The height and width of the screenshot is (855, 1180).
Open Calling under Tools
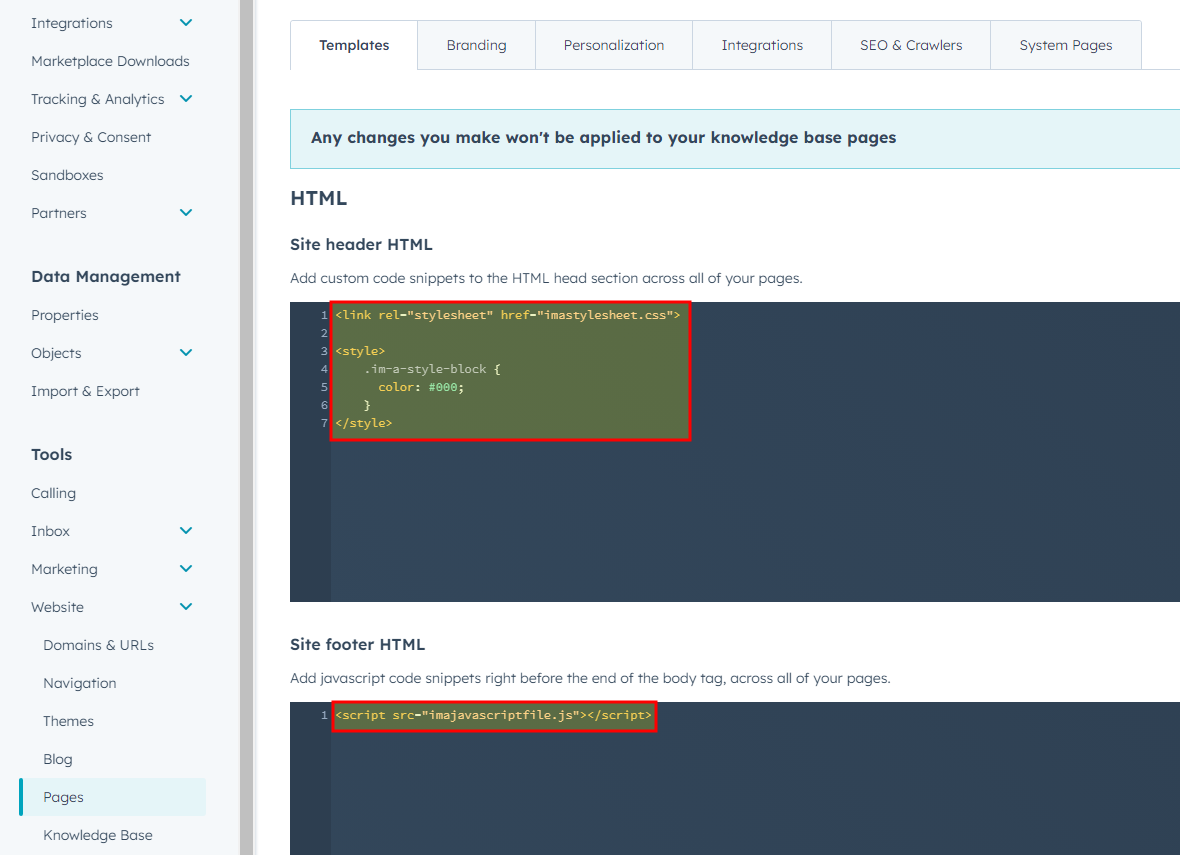pos(53,493)
